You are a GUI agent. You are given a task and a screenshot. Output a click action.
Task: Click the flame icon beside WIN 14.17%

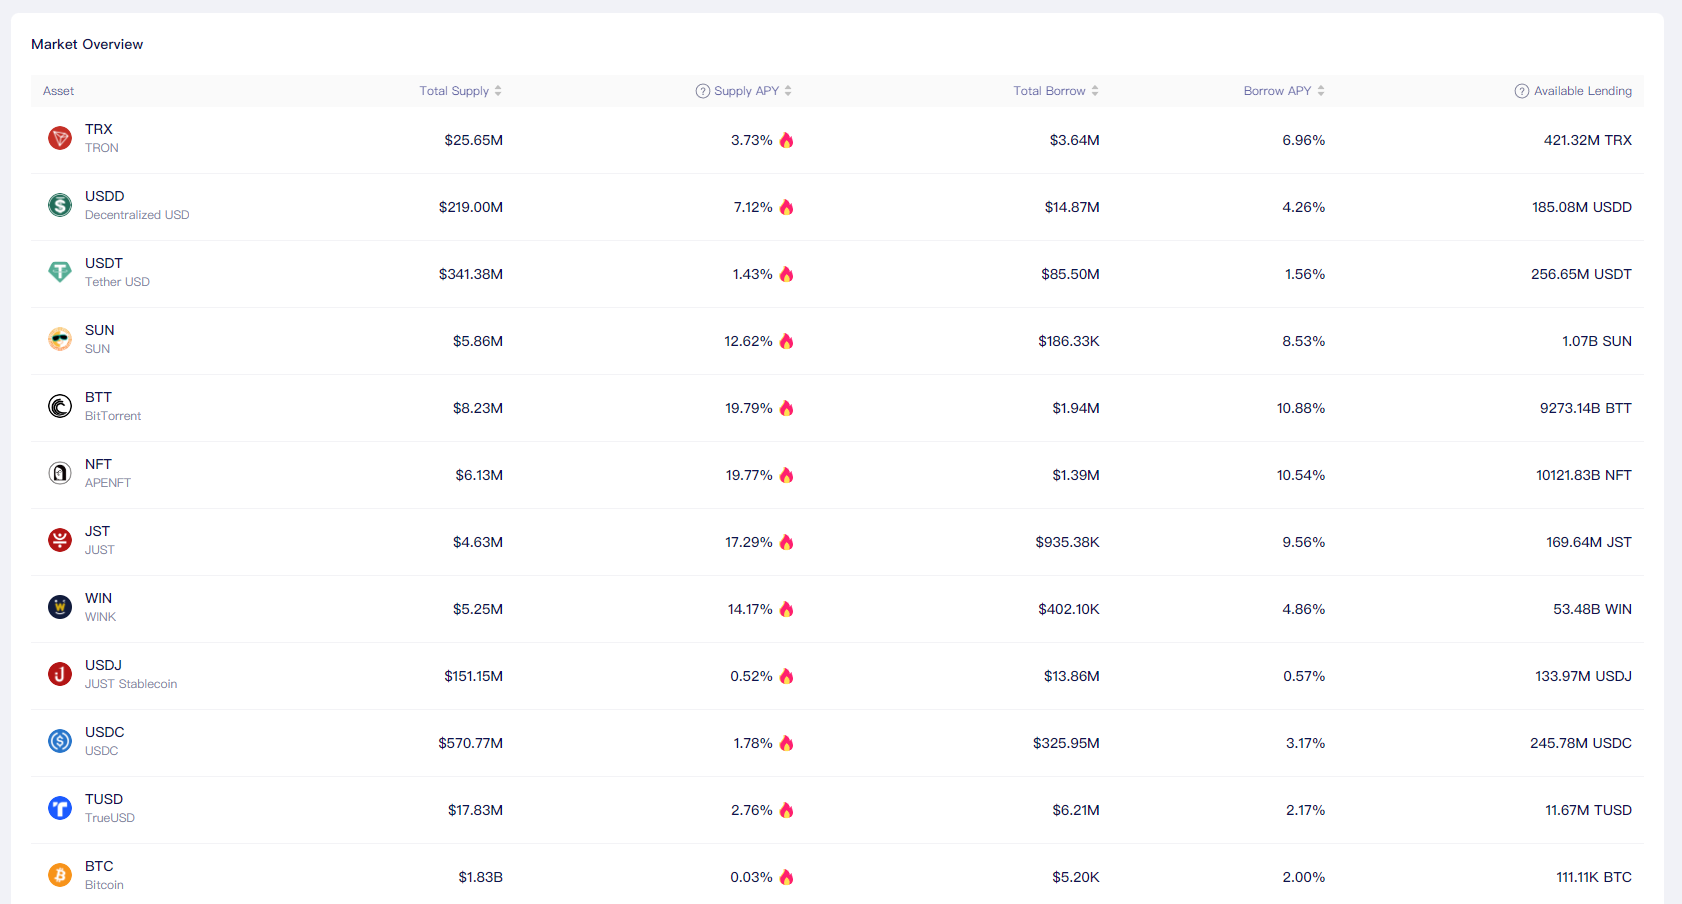787,609
